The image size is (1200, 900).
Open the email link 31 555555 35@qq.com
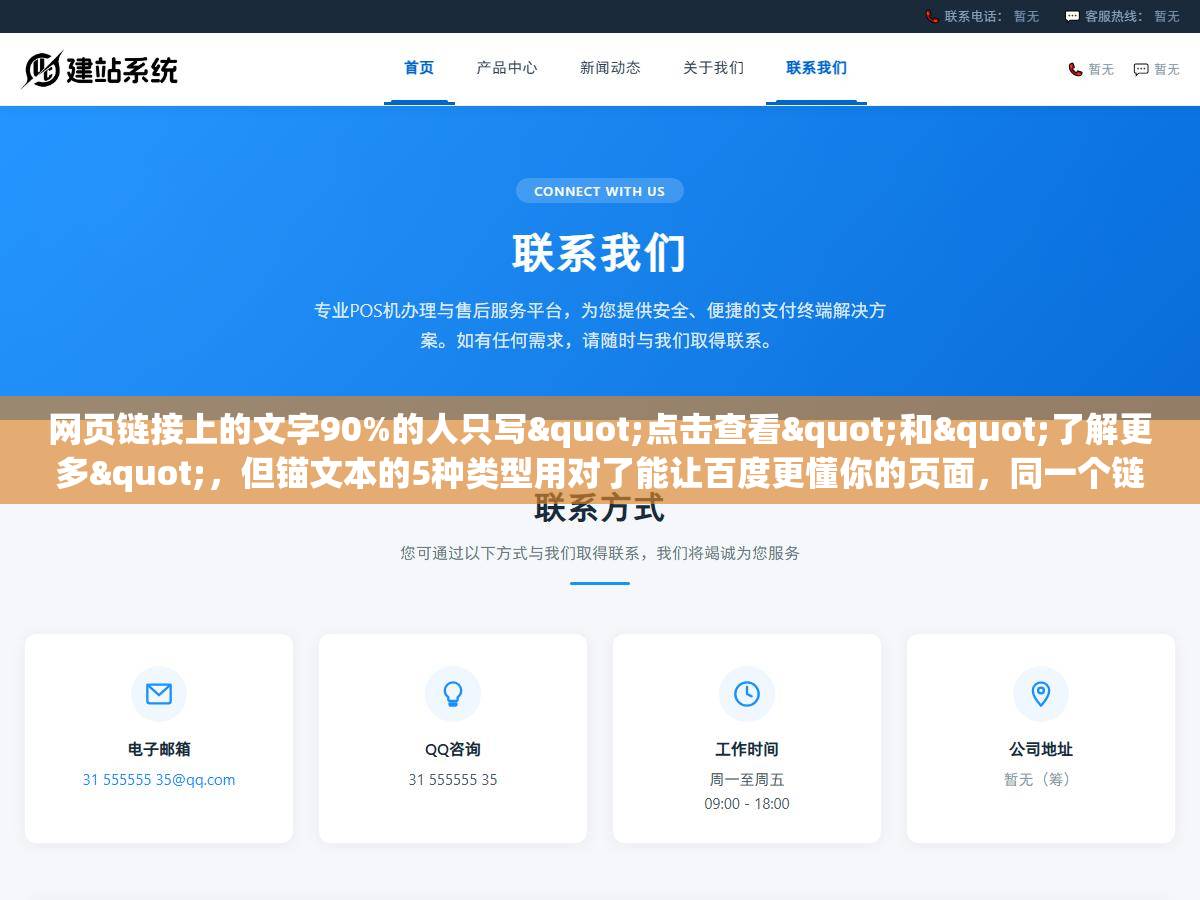pos(159,780)
